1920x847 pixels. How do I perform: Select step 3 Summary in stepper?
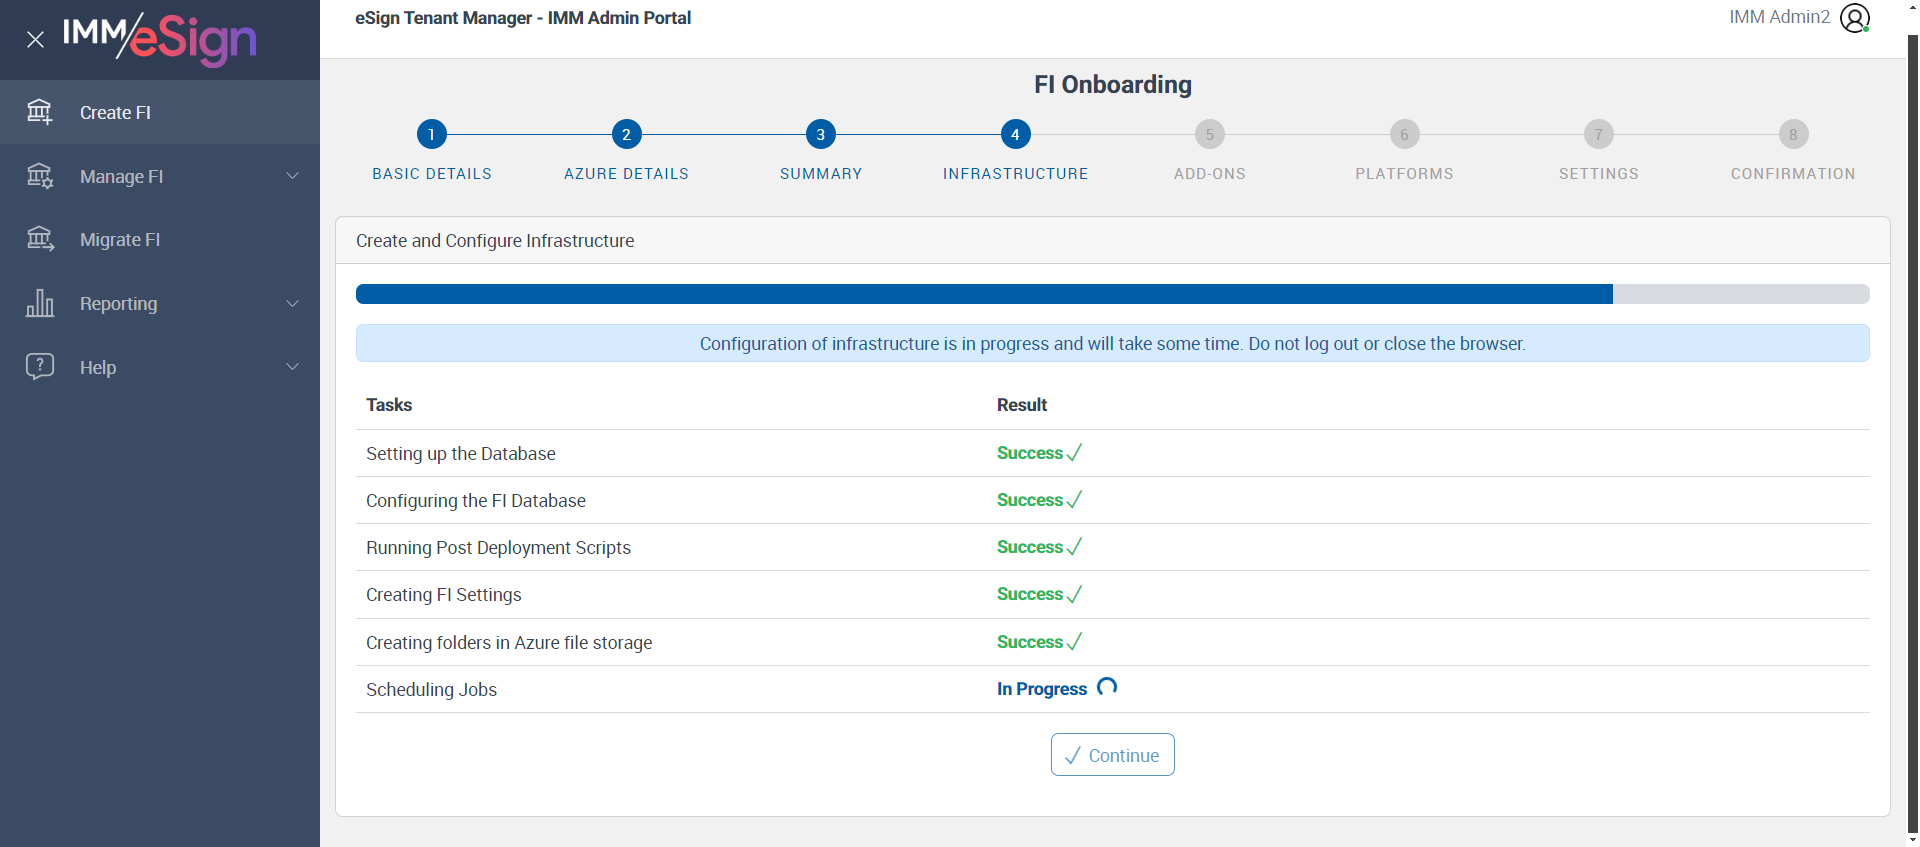pyautogui.click(x=821, y=134)
